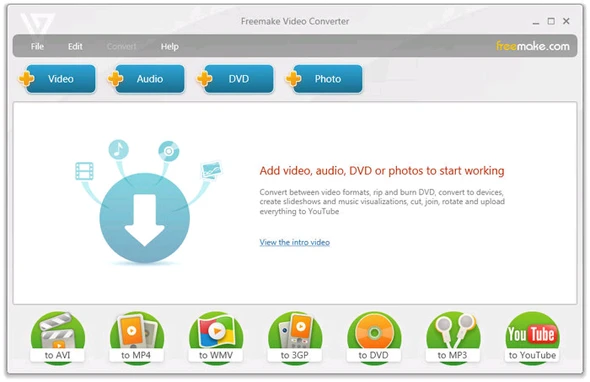Close the Freemake Video Converter window
The width and height of the screenshot is (590, 382).
pyautogui.click(x=566, y=21)
